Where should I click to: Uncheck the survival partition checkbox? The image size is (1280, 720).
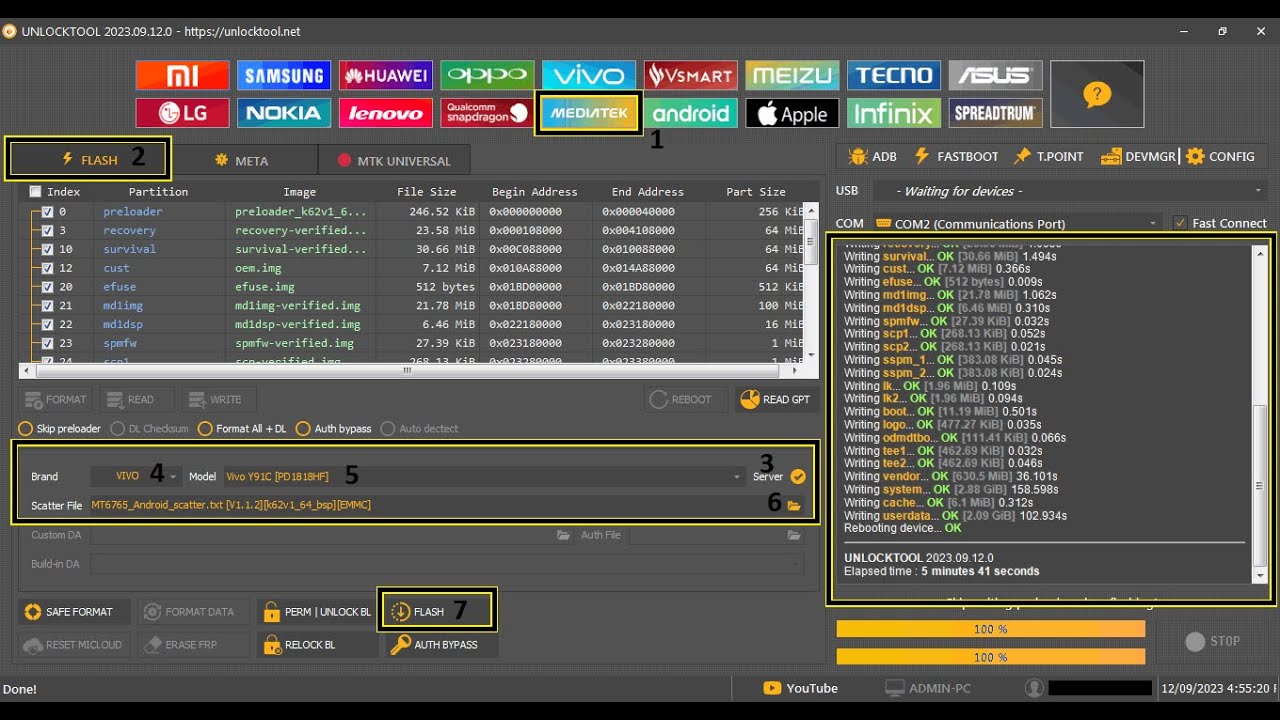pyautogui.click(x=47, y=249)
